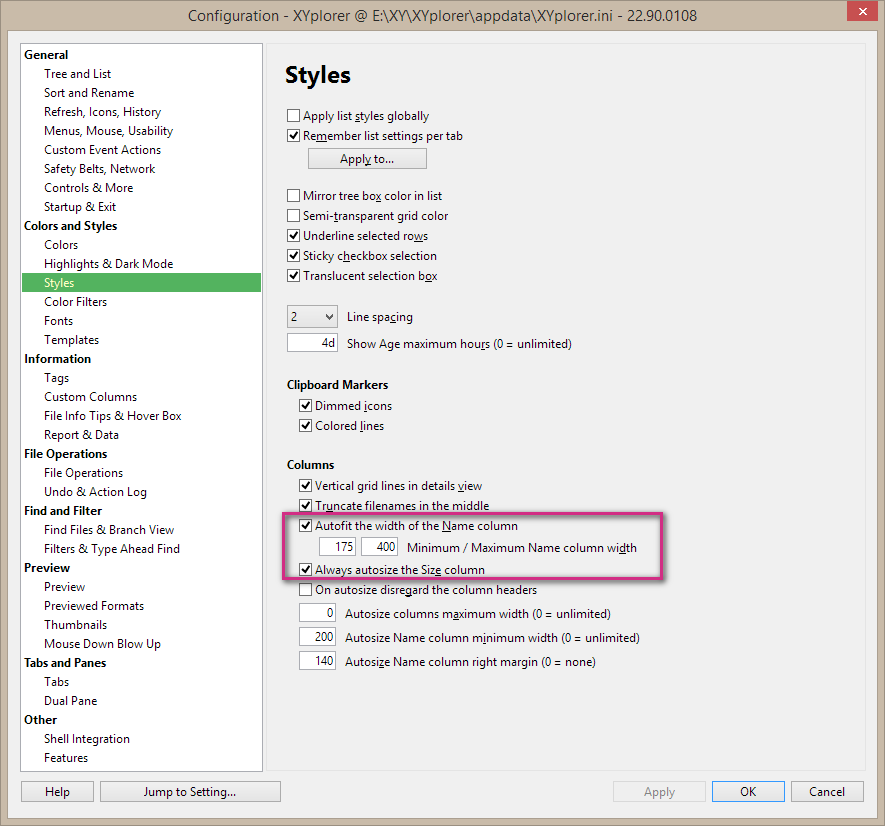Viewport: 885px width, 826px height.
Task: Toggle Mirror tree box color in list
Action: [x=294, y=196]
